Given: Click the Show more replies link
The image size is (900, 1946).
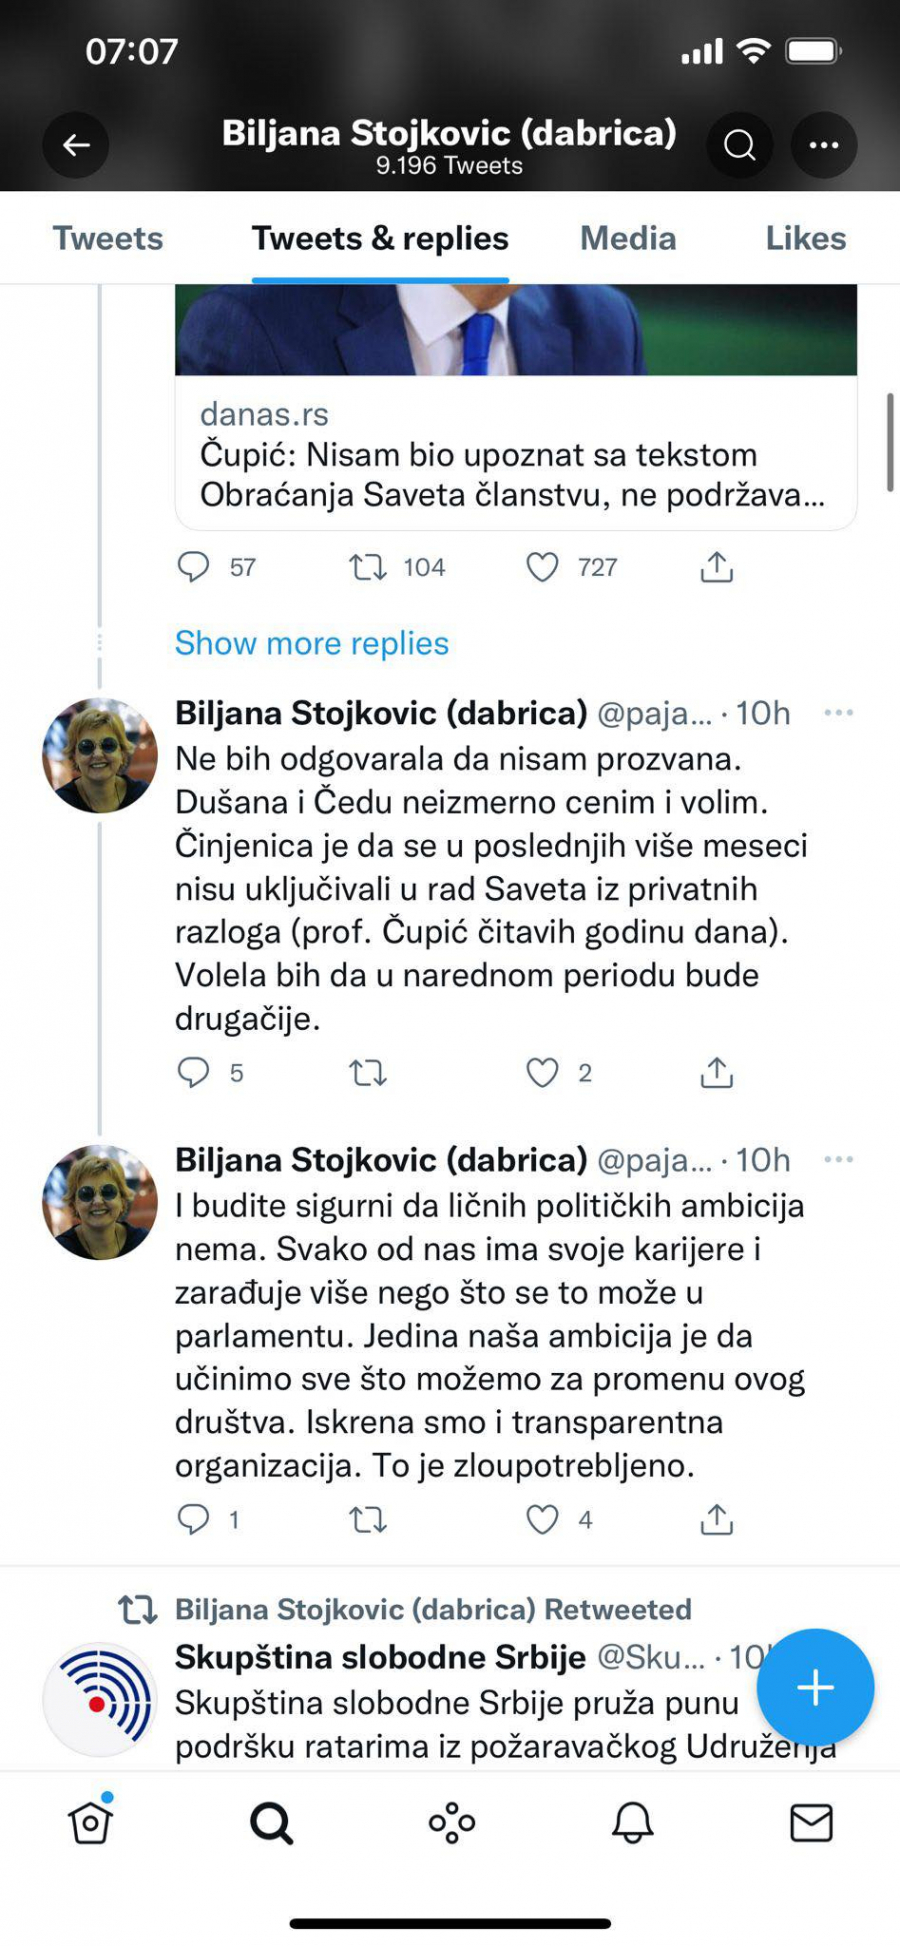Looking at the screenshot, I should (312, 643).
